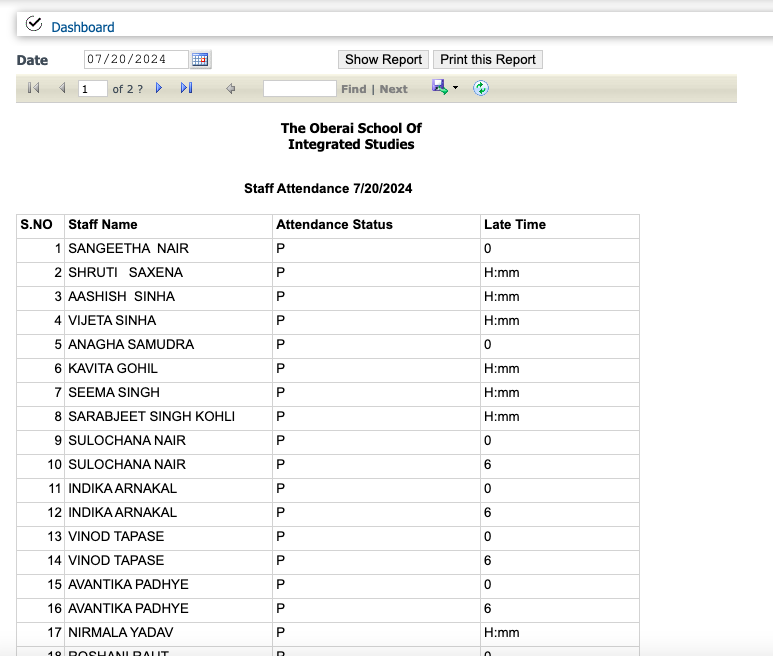
Task: Select late time H:mm for SHRUTI SAXENA
Action: [501, 273]
